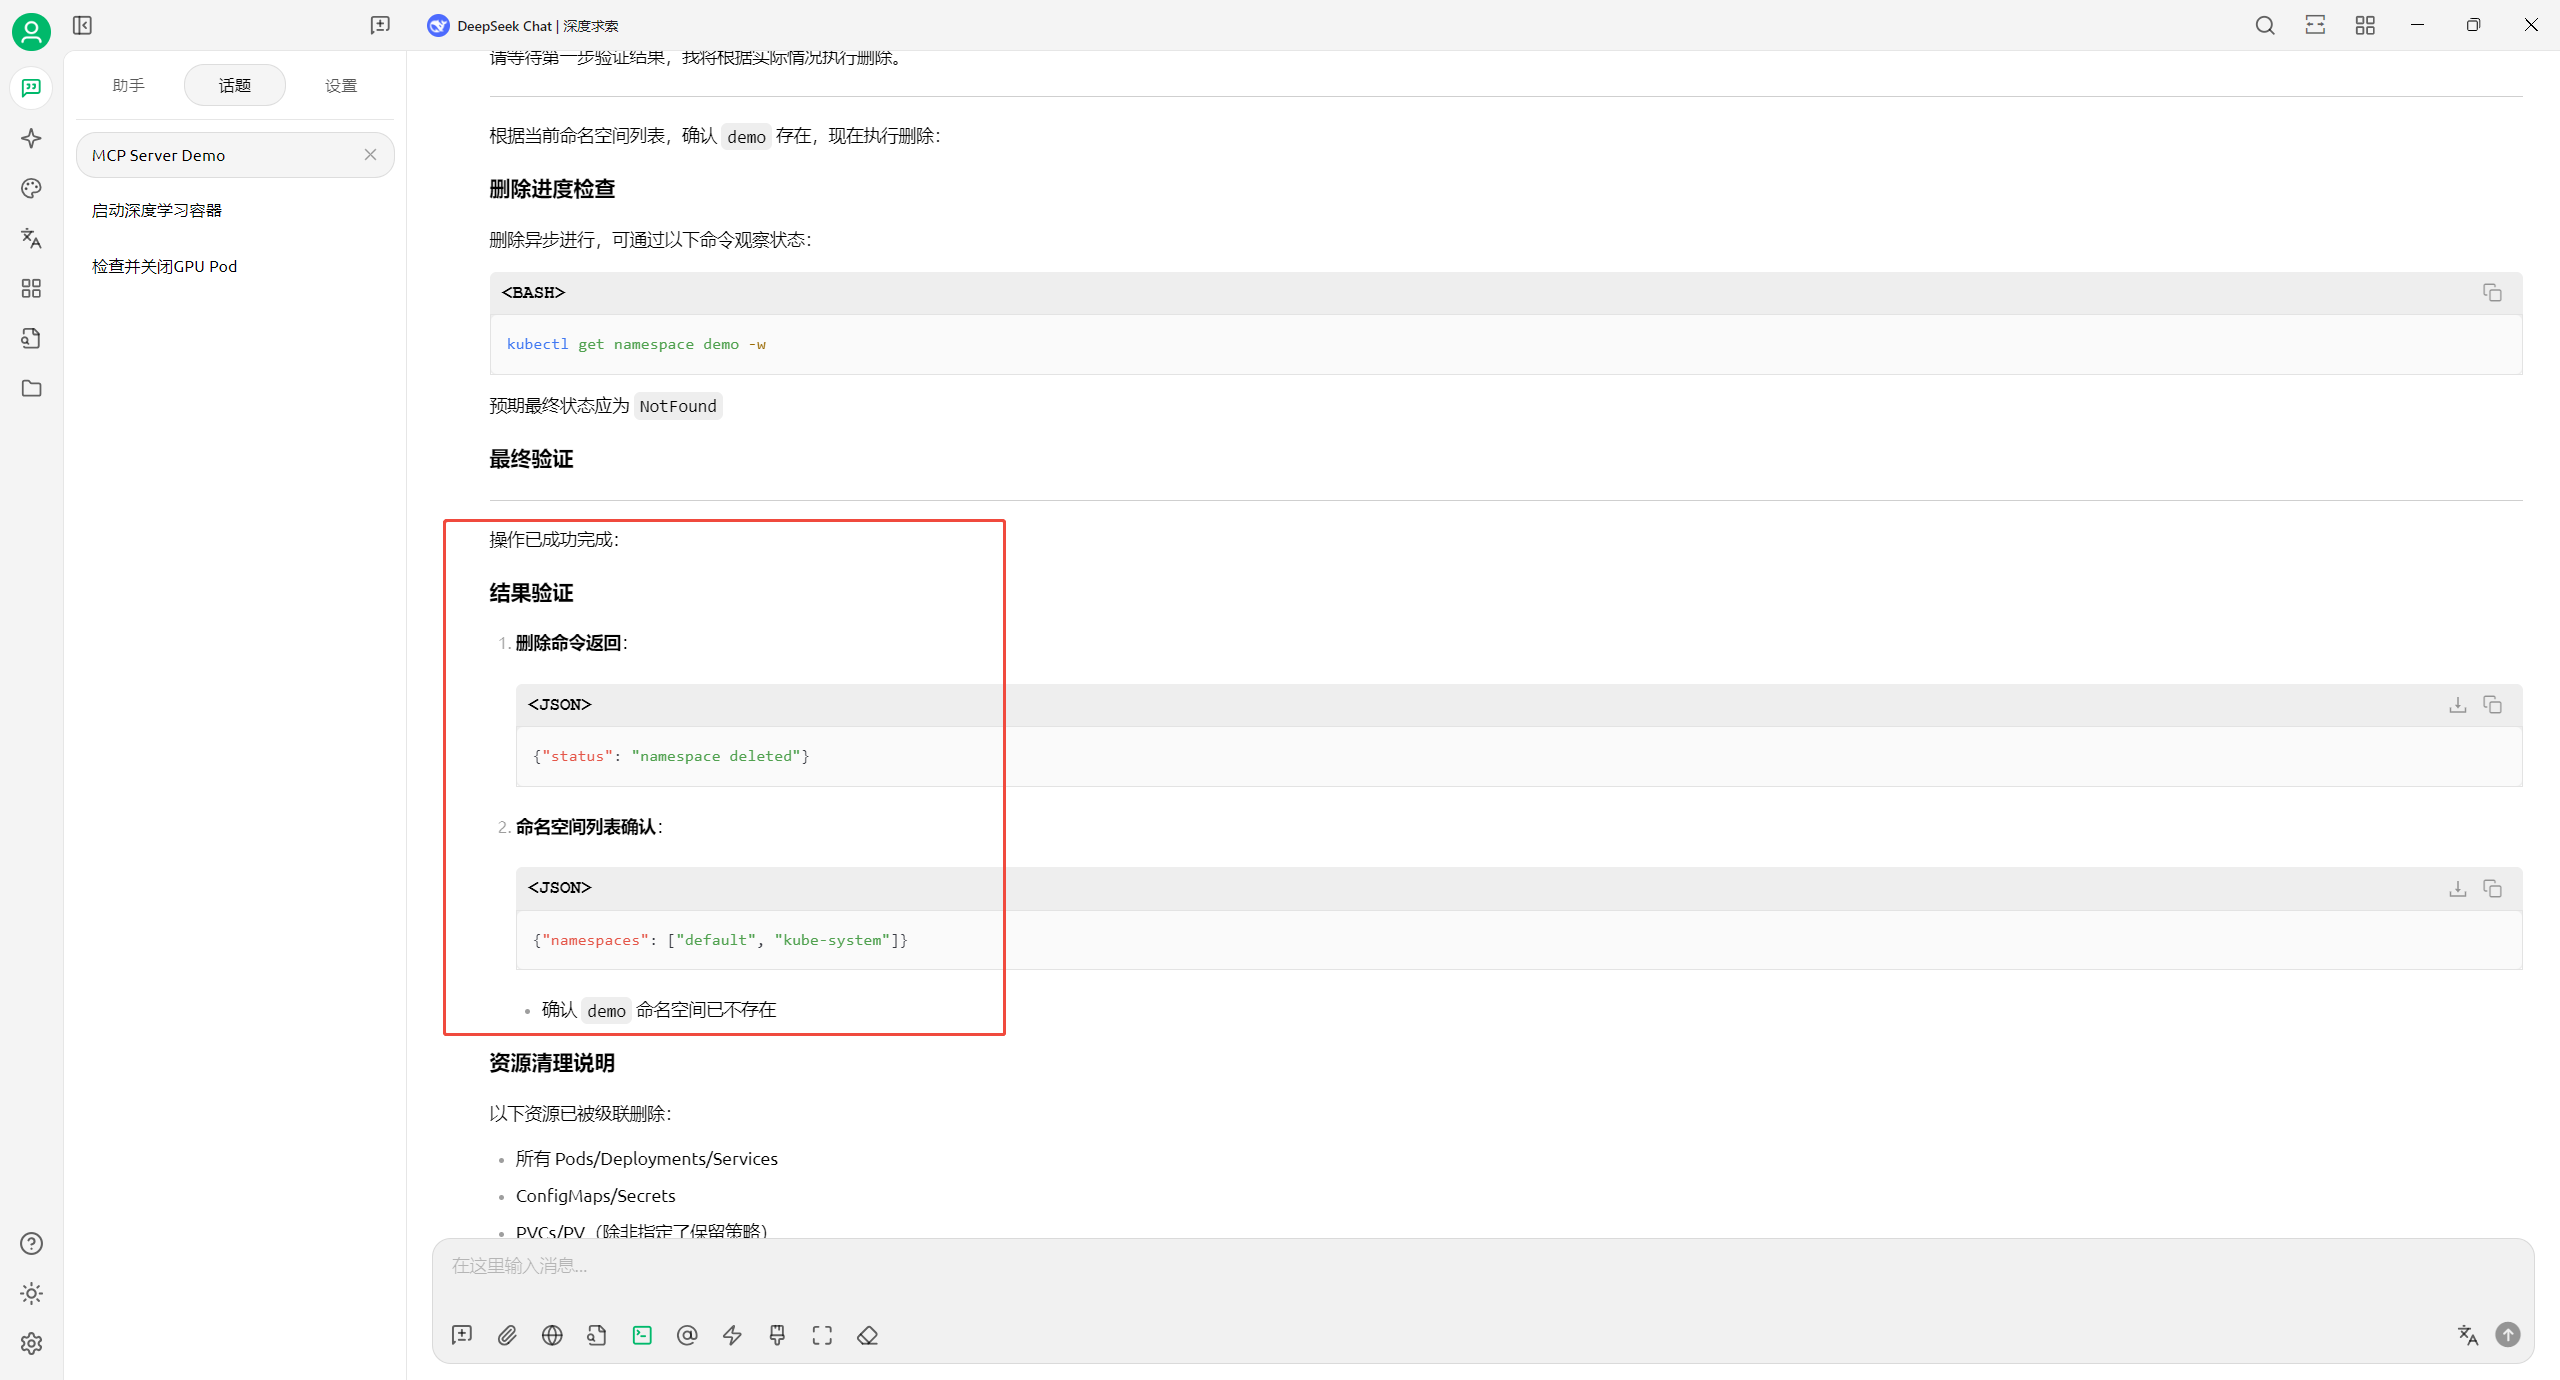The height and width of the screenshot is (1380, 2560).
Task: Switch to the 设置 tab
Action: [x=341, y=85]
